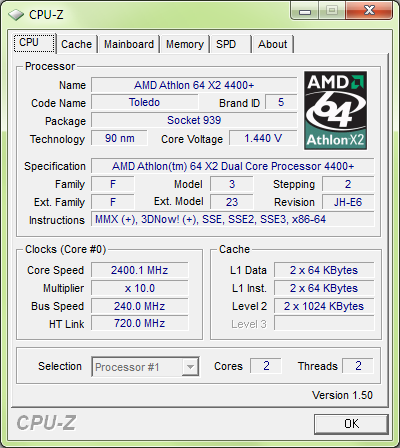Open the Mainboard tab

tap(129, 44)
